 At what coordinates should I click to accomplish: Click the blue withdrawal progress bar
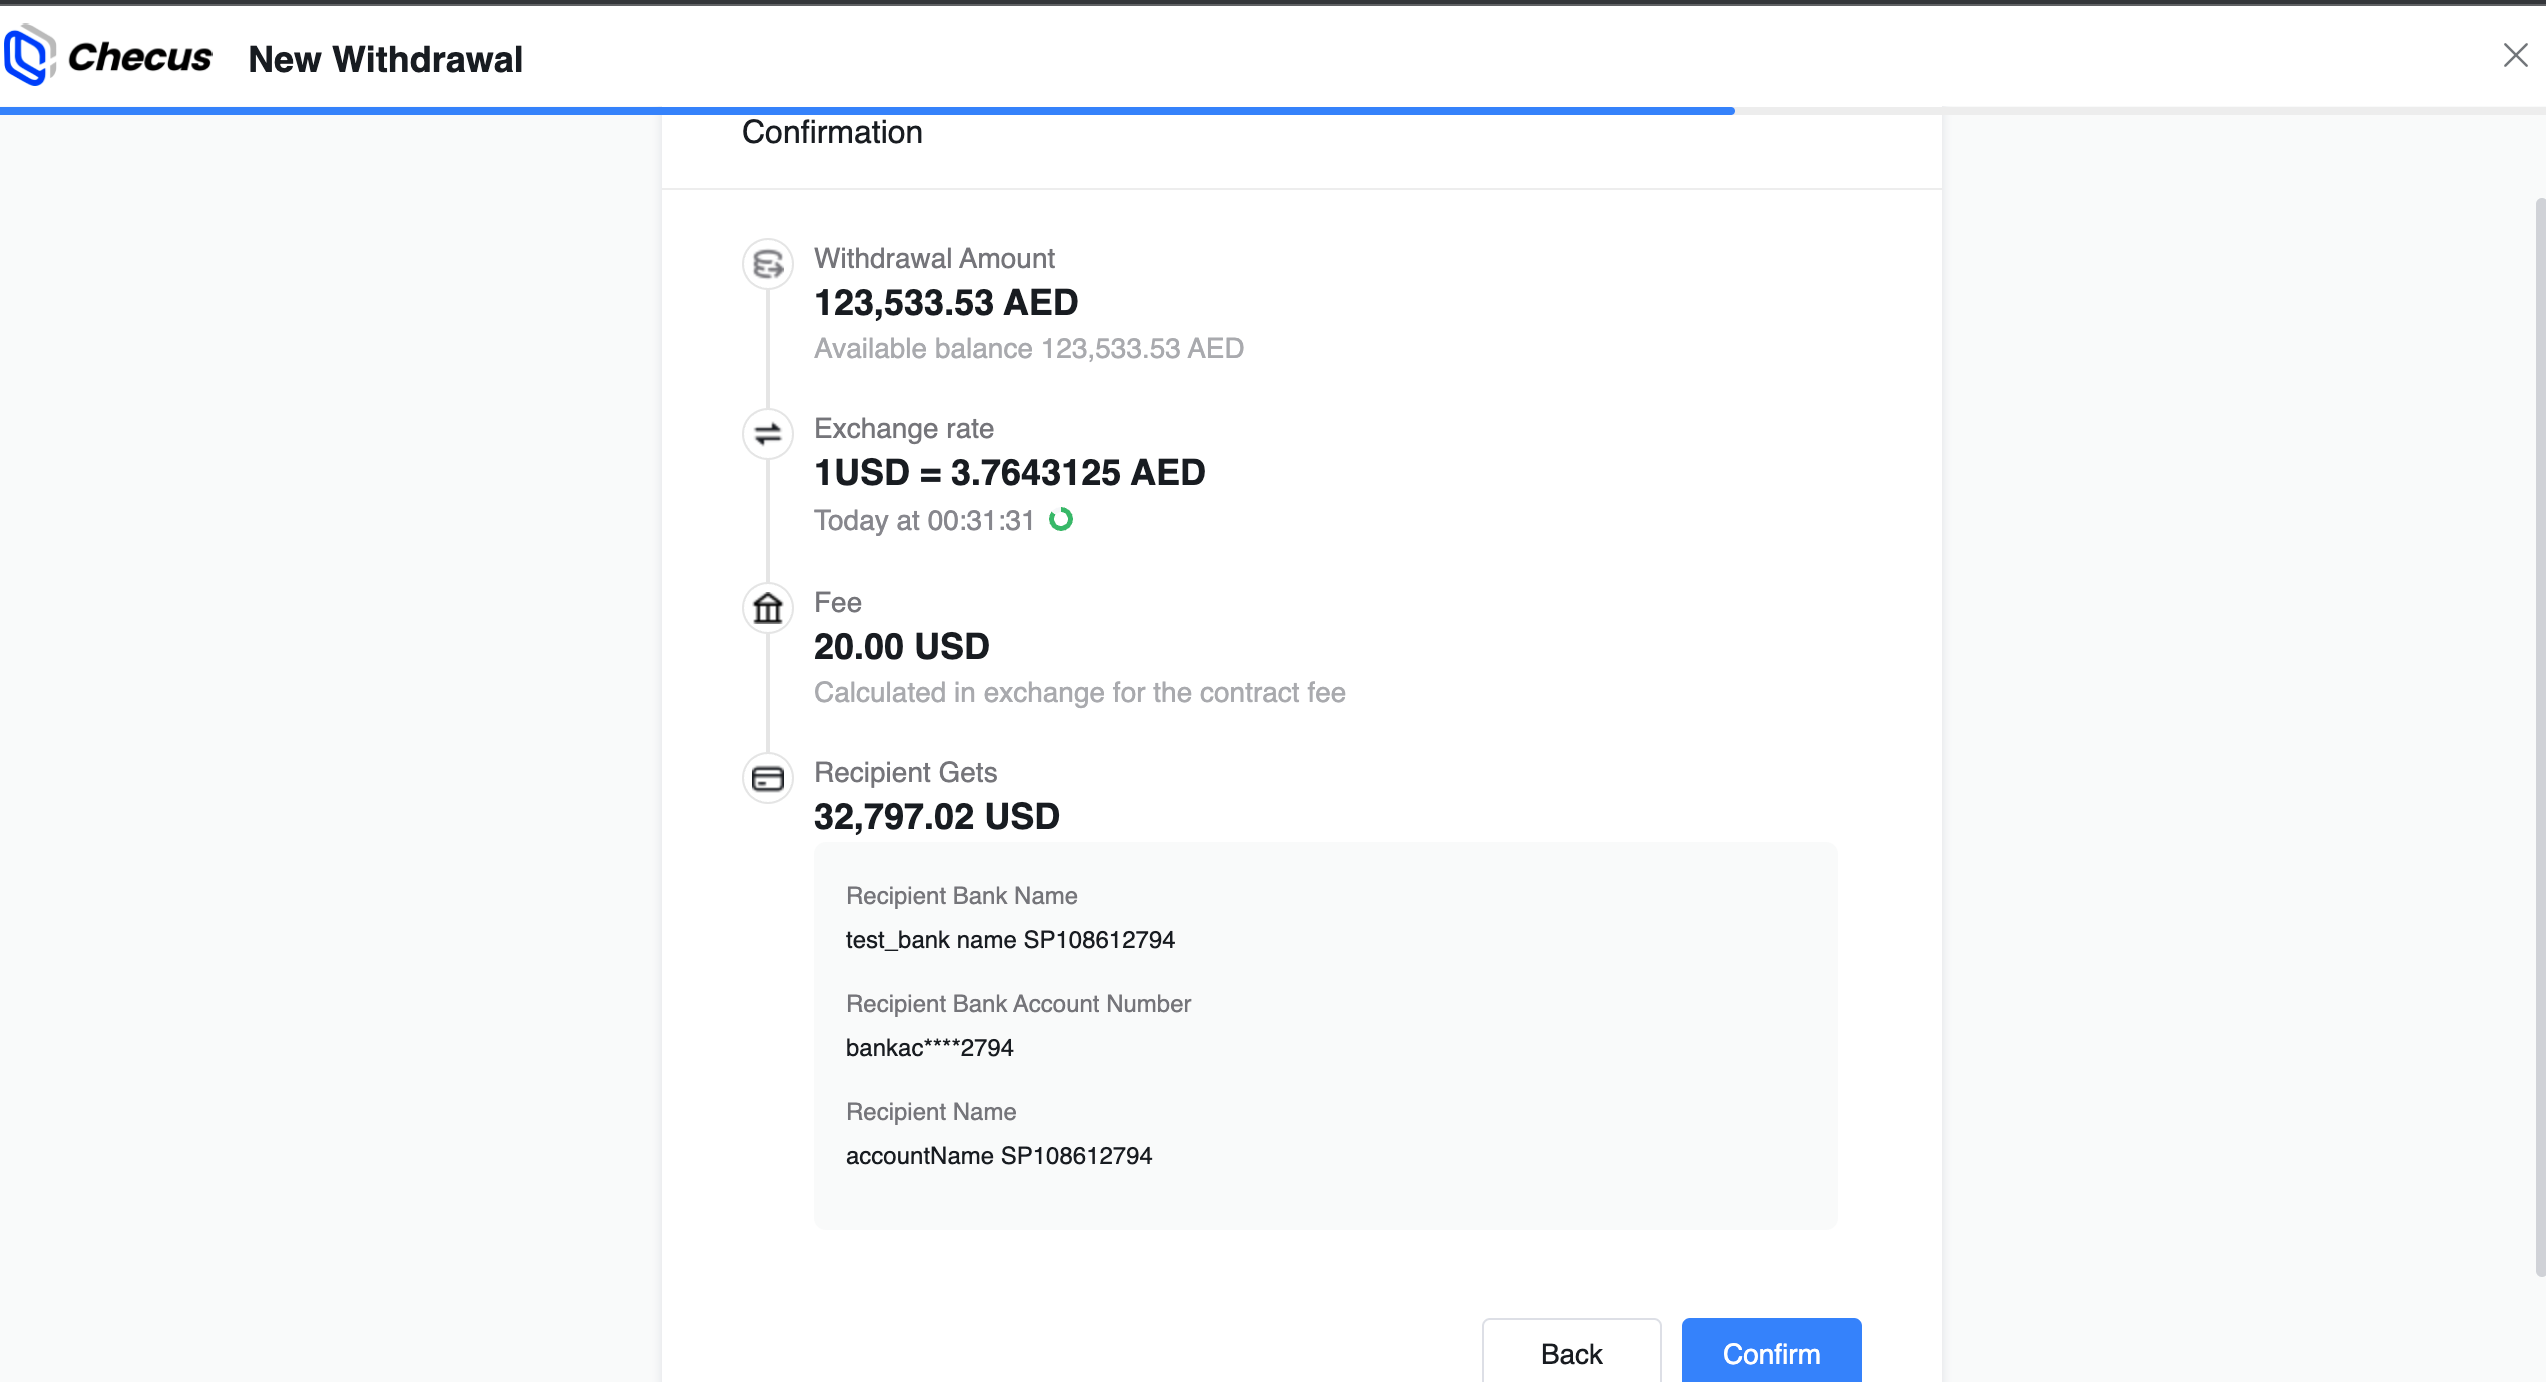click(x=866, y=111)
